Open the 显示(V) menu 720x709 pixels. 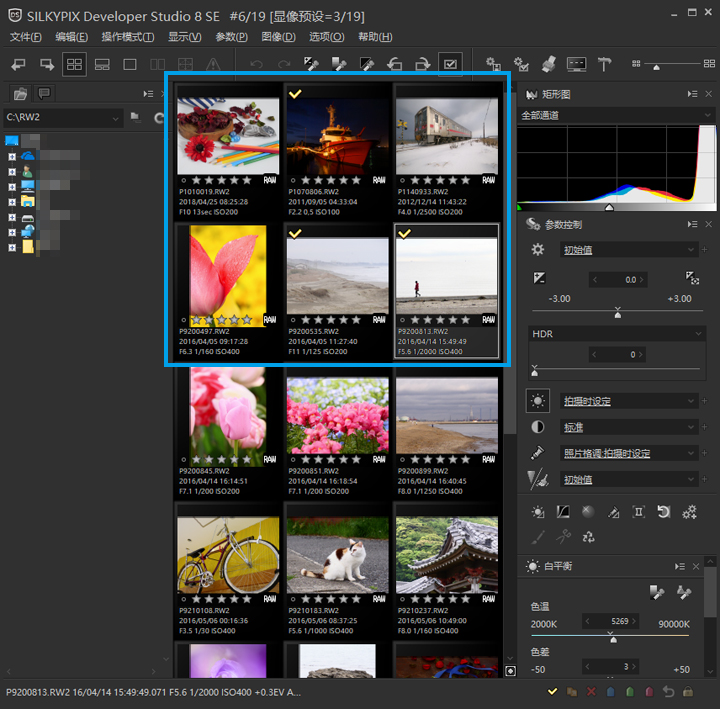click(x=185, y=37)
